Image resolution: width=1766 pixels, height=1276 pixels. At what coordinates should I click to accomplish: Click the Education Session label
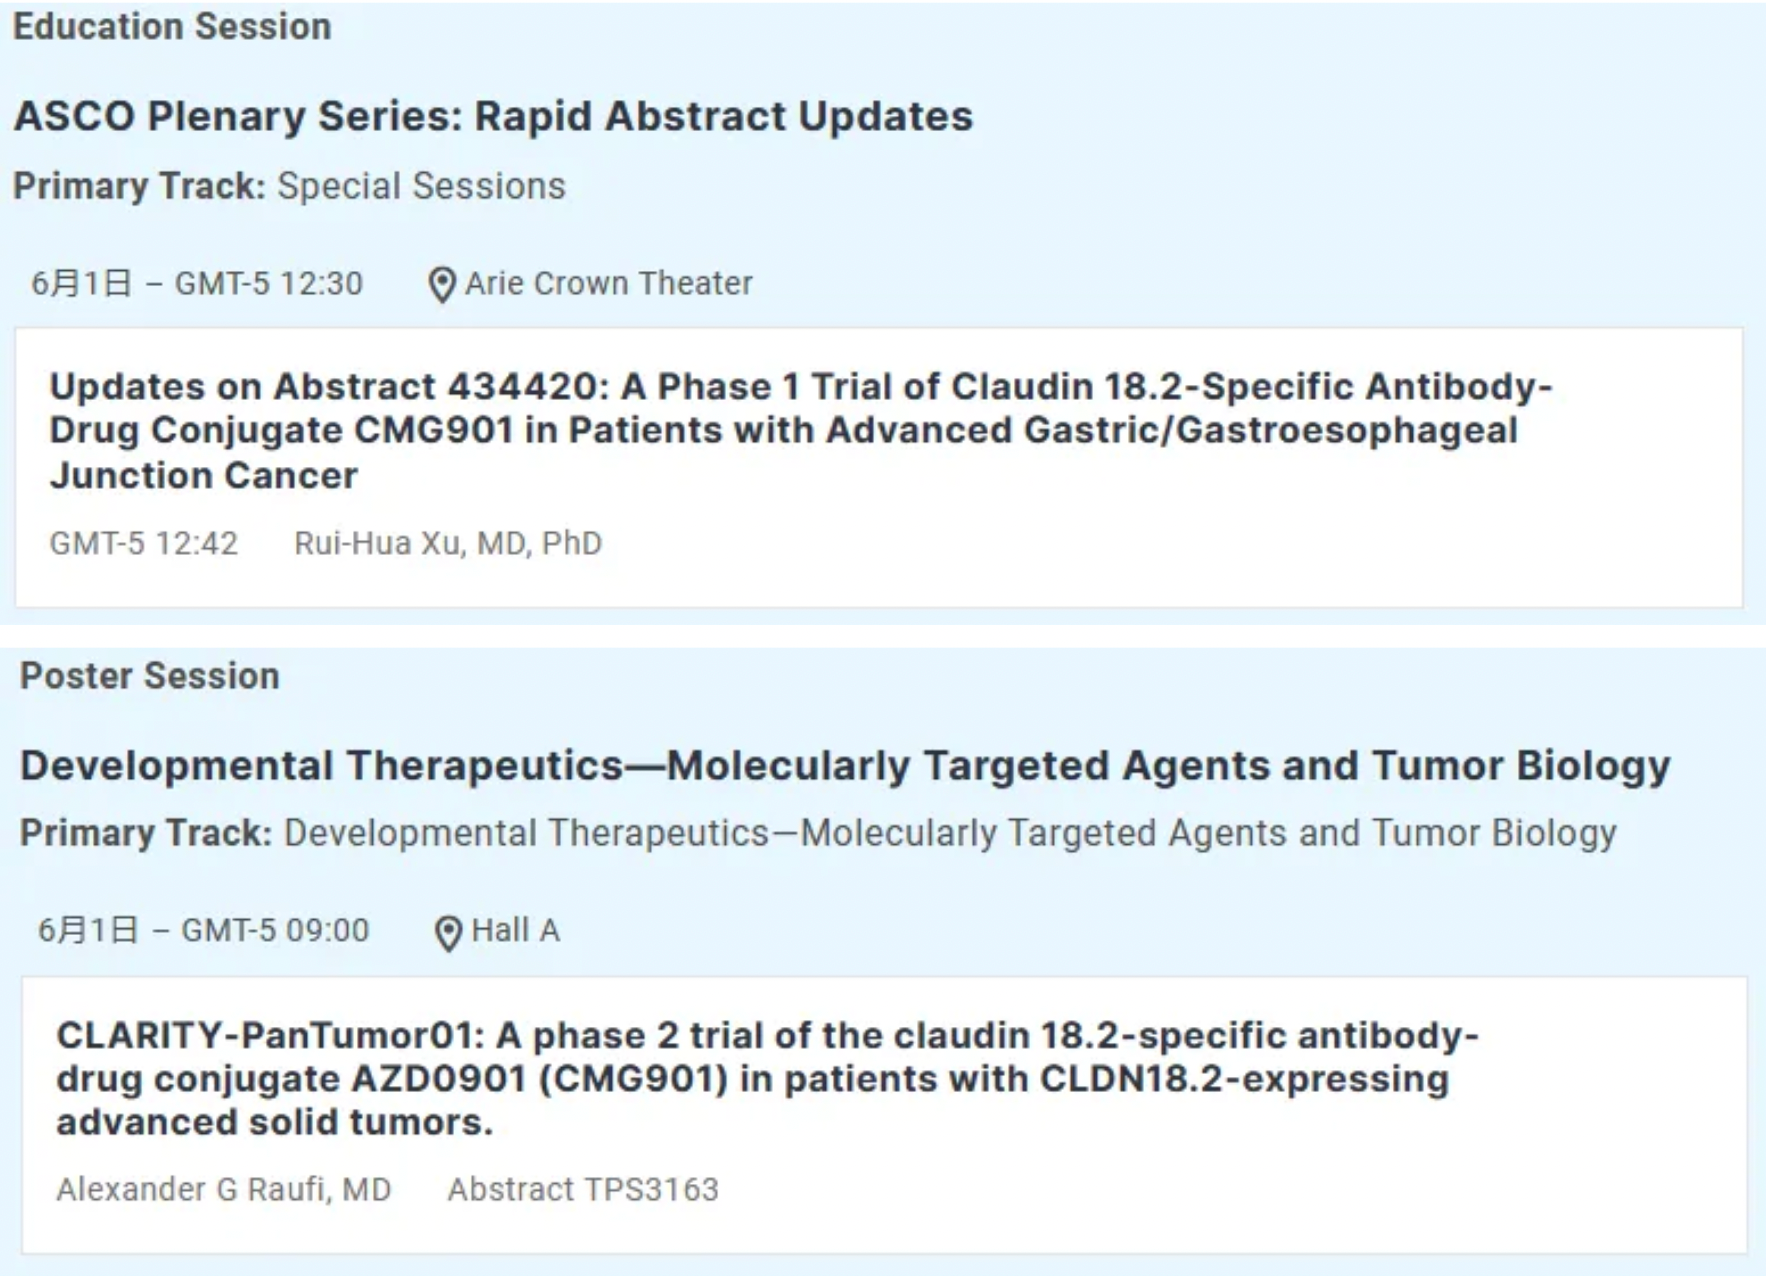pyautogui.click(x=172, y=27)
